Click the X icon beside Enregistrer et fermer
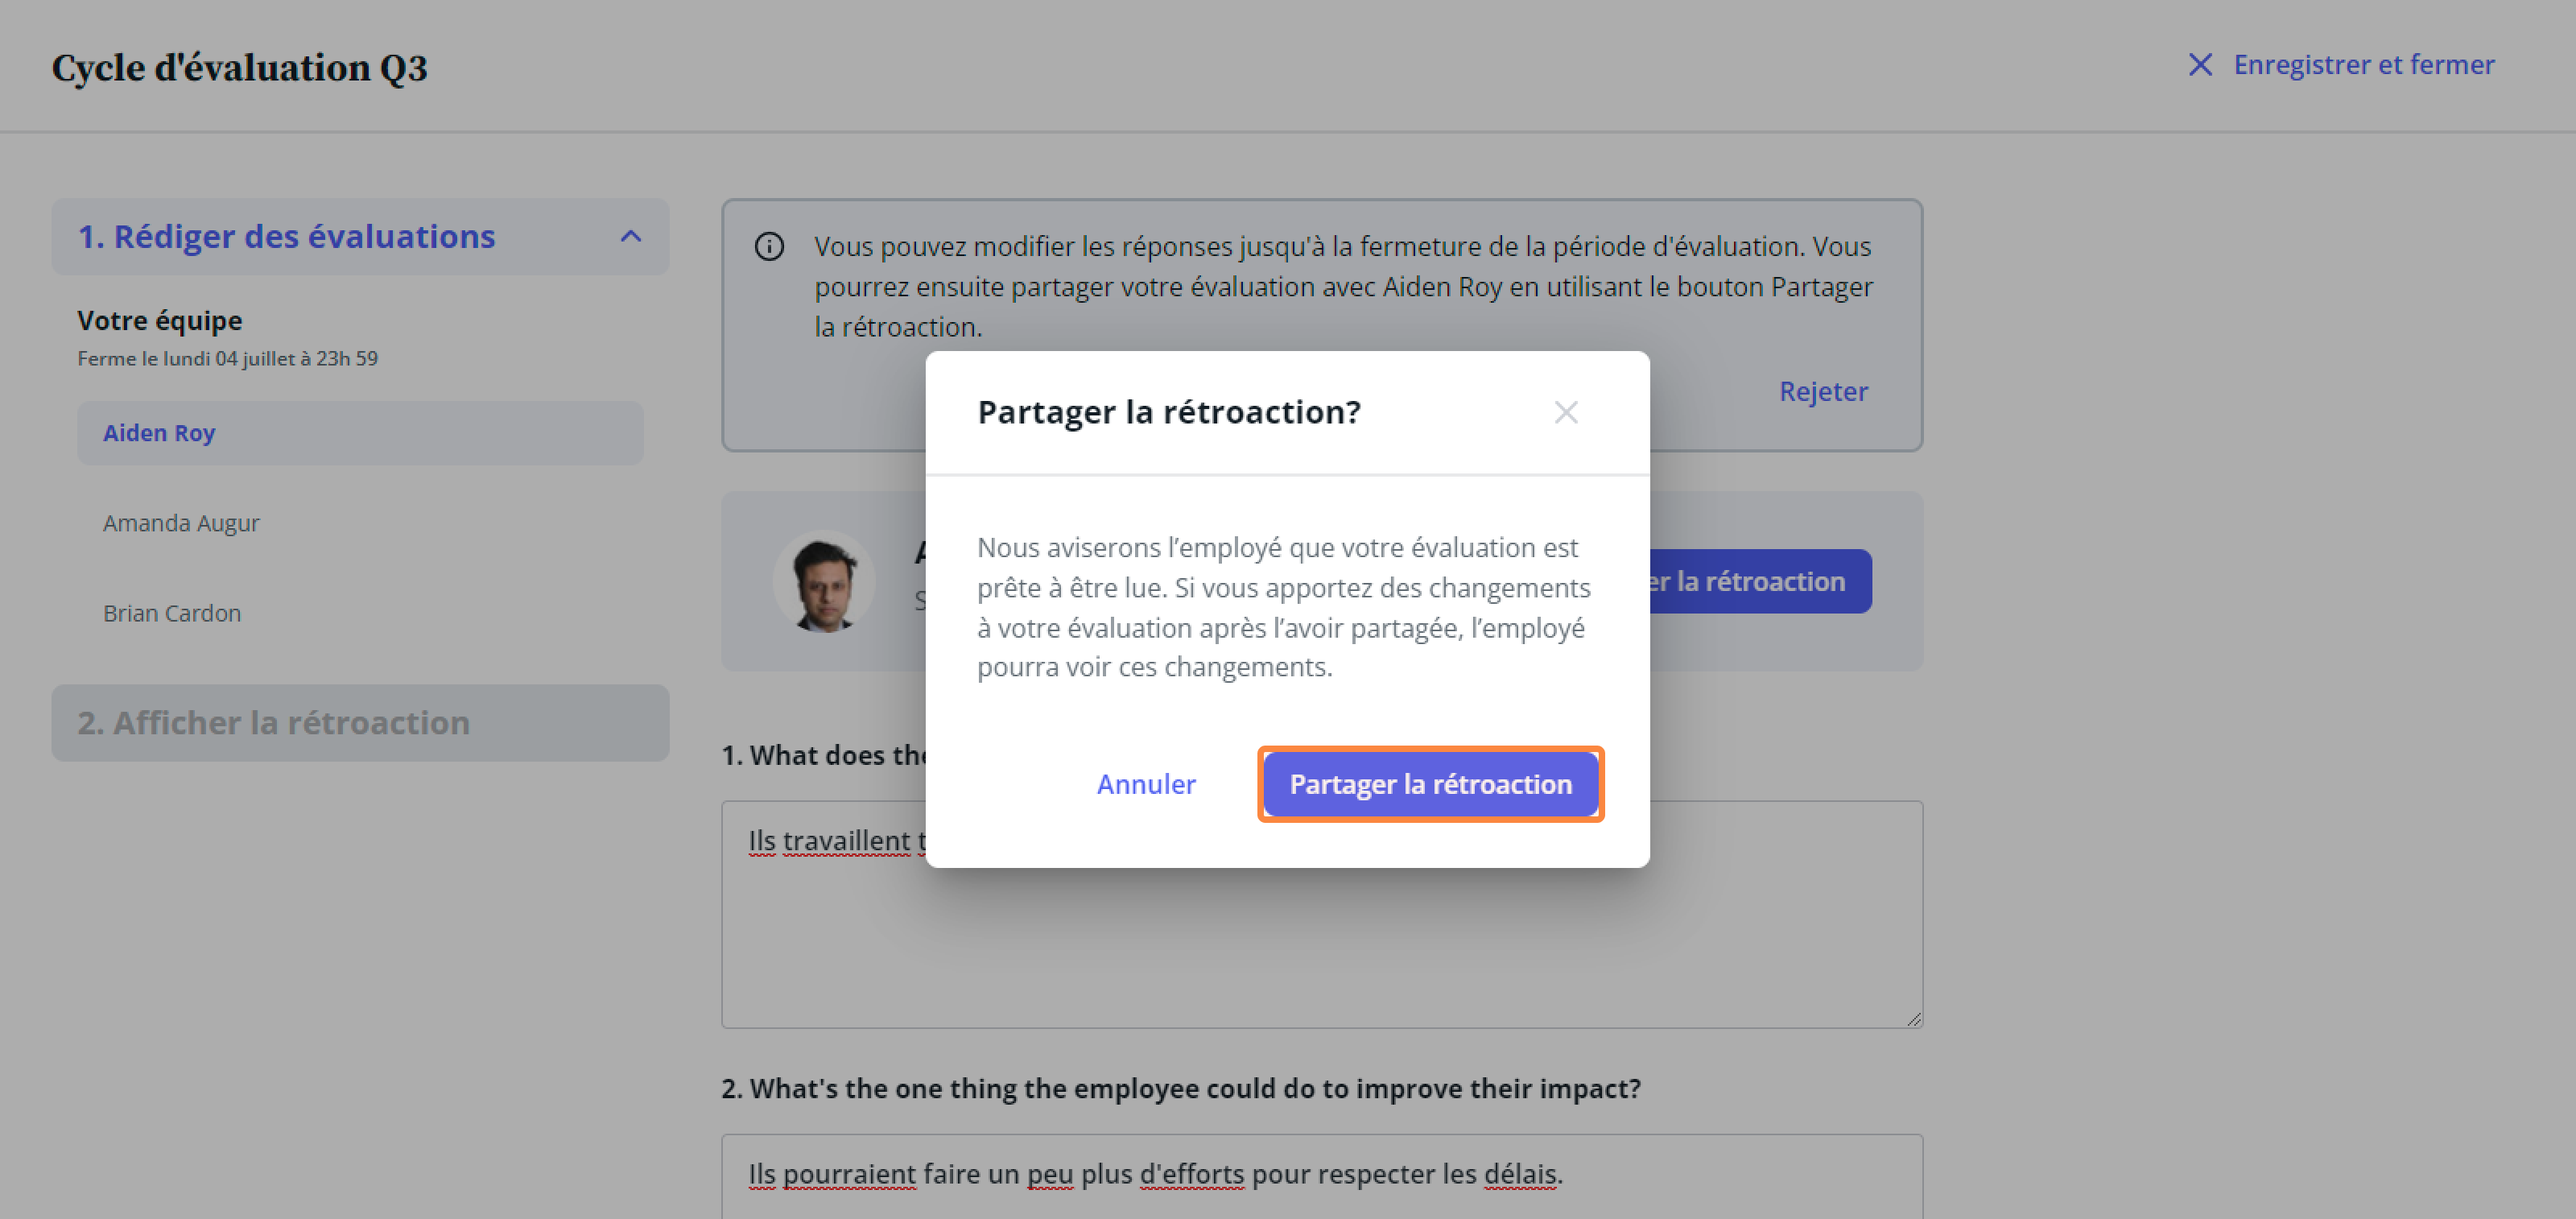The width and height of the screenshot is (2576, 1219). coord(2199,65)
